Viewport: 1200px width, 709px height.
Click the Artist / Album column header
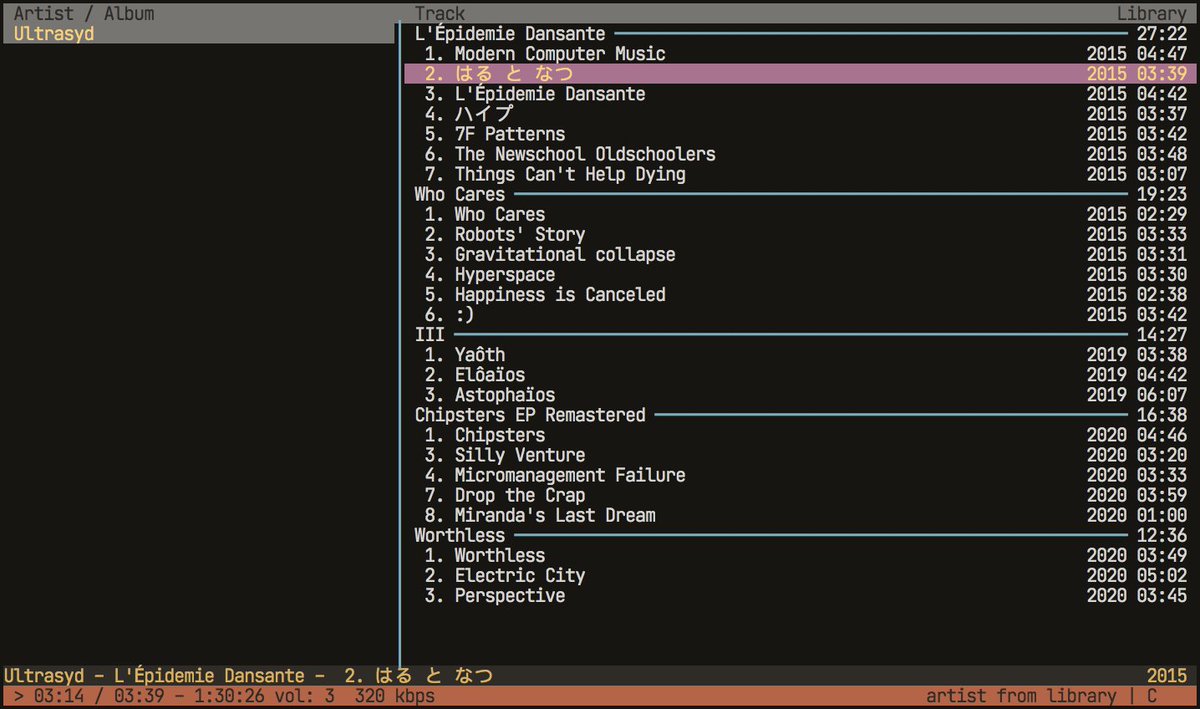[x=84, y=13]
